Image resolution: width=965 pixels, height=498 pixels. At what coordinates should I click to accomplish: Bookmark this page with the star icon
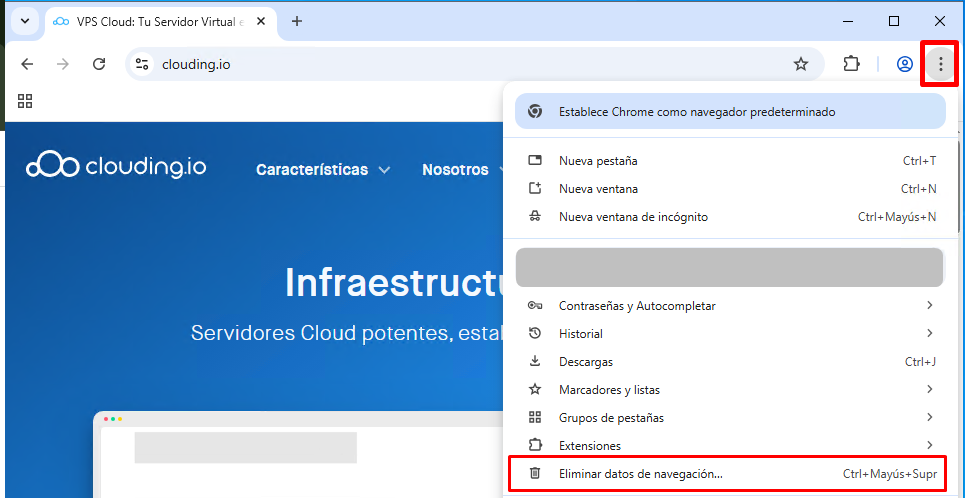click(800, 64)
